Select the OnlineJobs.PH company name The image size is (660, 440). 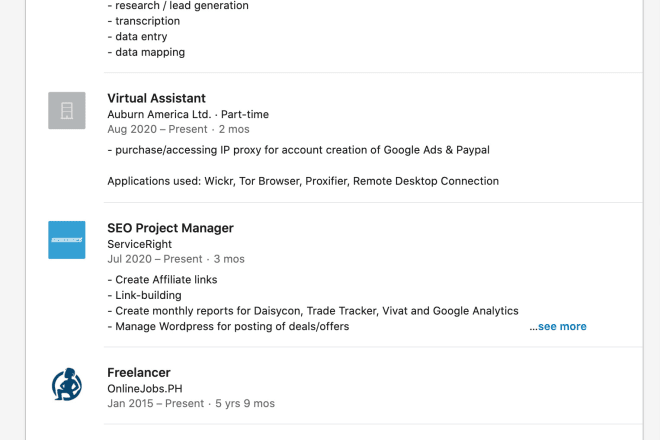tap(145, 389)
